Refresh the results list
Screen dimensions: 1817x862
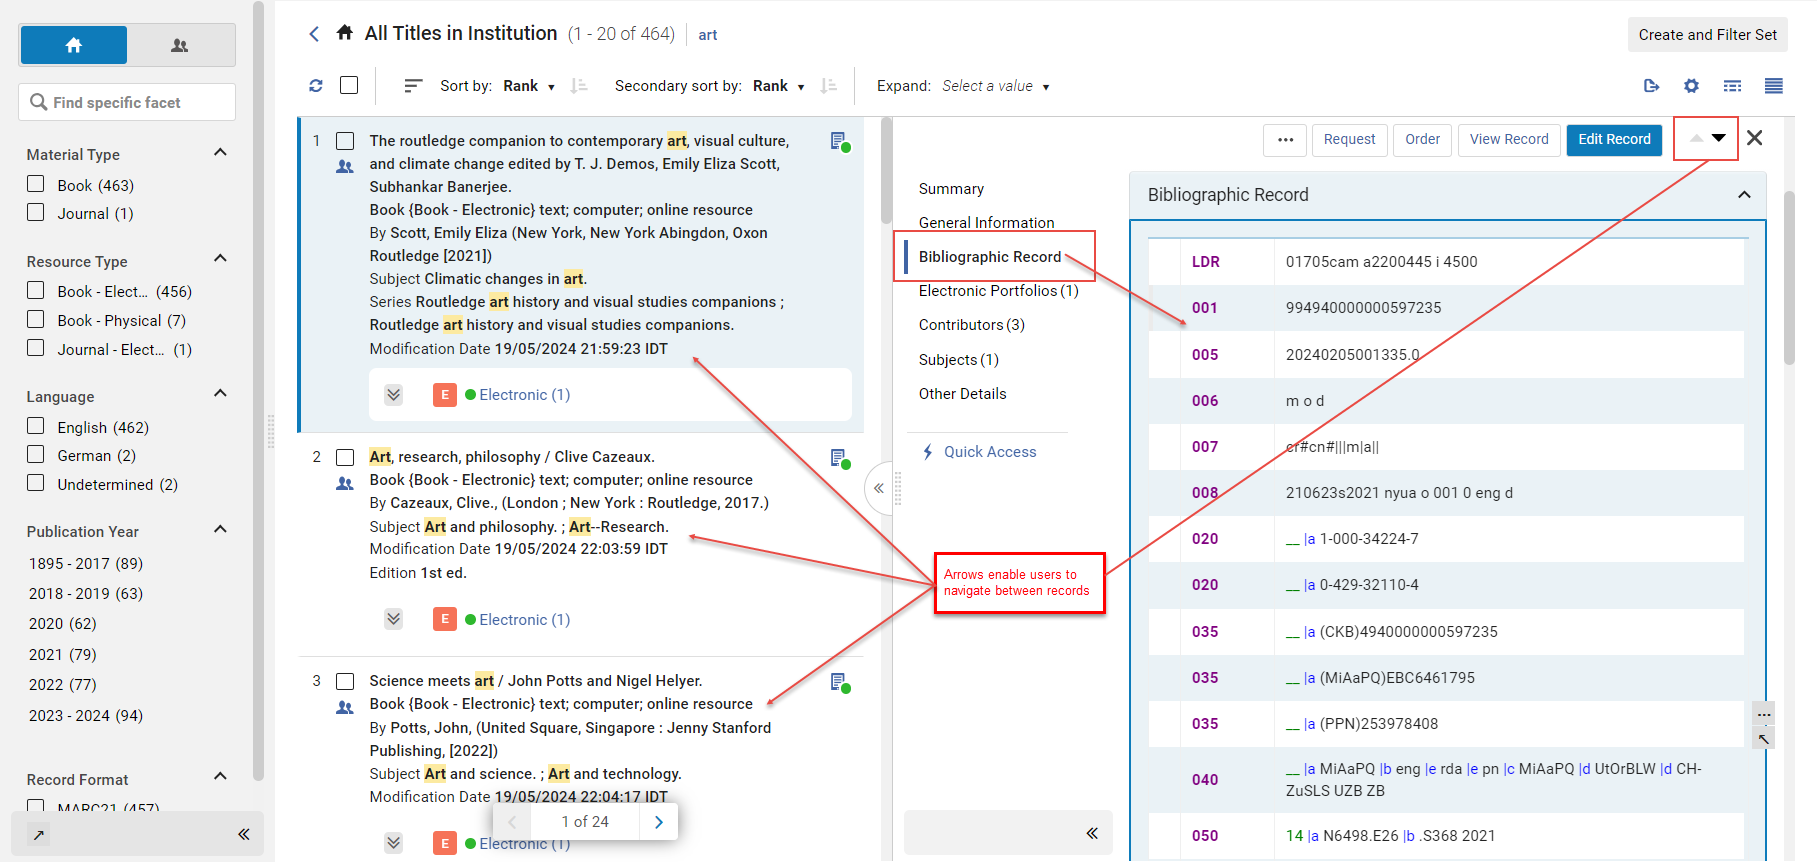pyautogui.click(x=316, y=86)
